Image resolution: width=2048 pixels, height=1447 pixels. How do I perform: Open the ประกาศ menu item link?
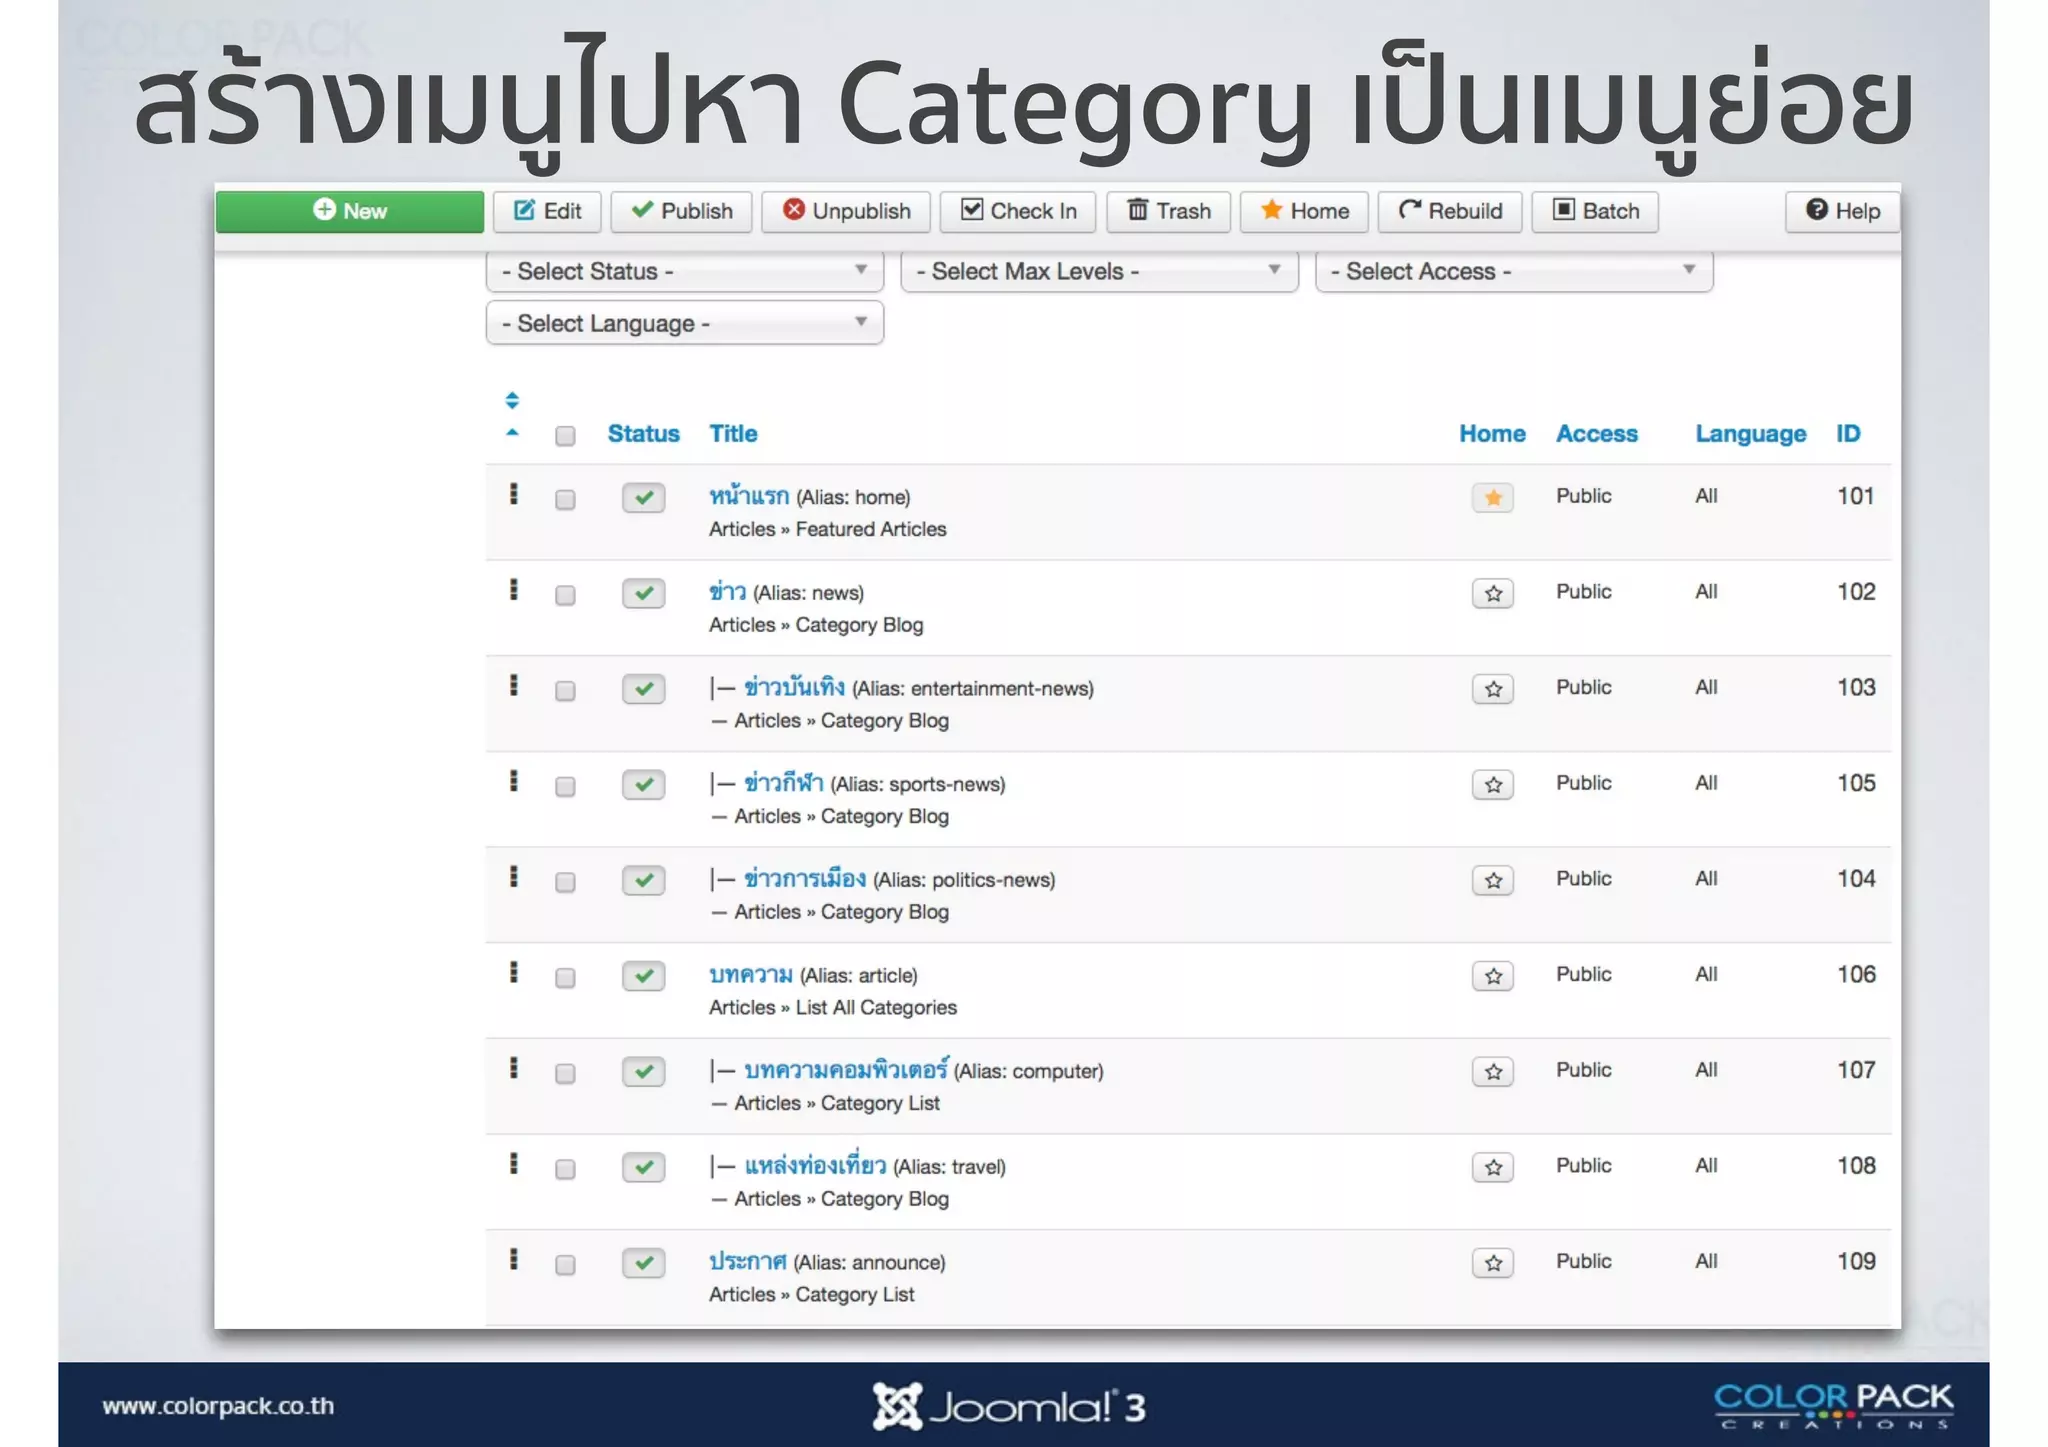pyautogui.click(x=747, y=1261)
